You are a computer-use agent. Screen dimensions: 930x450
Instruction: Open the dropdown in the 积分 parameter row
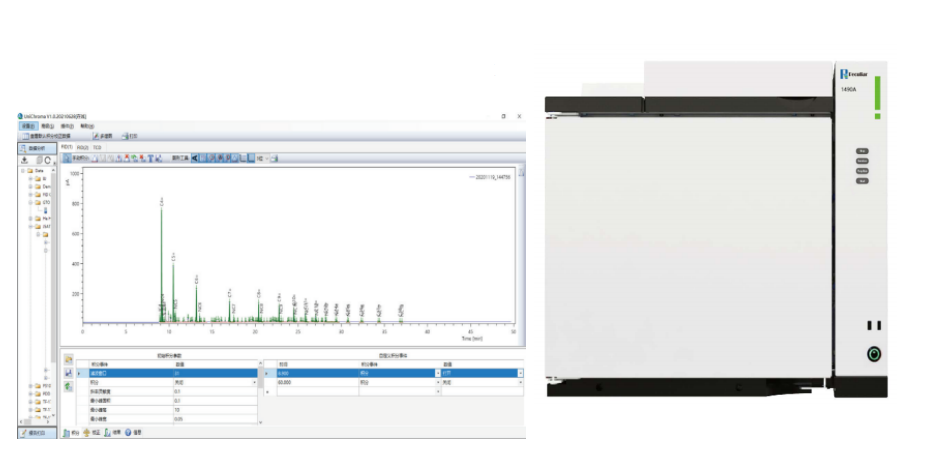click(x=255, y=382)
